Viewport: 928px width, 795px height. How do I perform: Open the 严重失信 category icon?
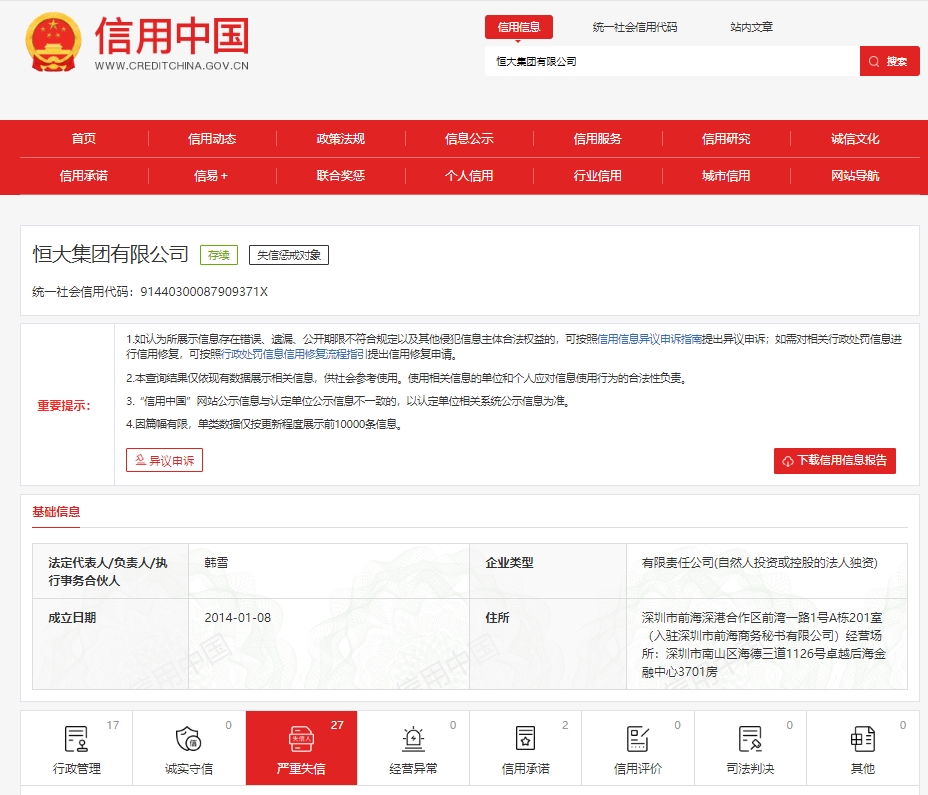pos(301,740)
